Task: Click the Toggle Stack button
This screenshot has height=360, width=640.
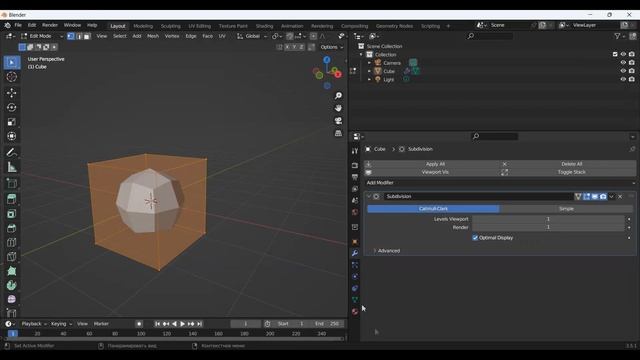Action: 568,172
